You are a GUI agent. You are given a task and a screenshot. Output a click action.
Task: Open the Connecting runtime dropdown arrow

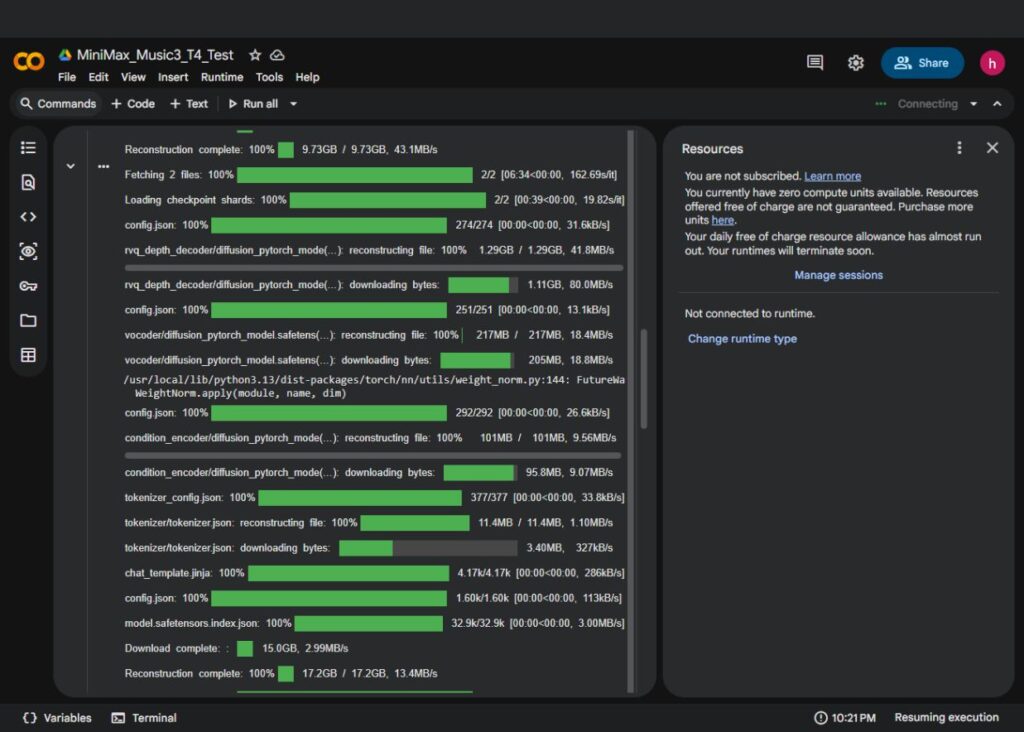973,104
